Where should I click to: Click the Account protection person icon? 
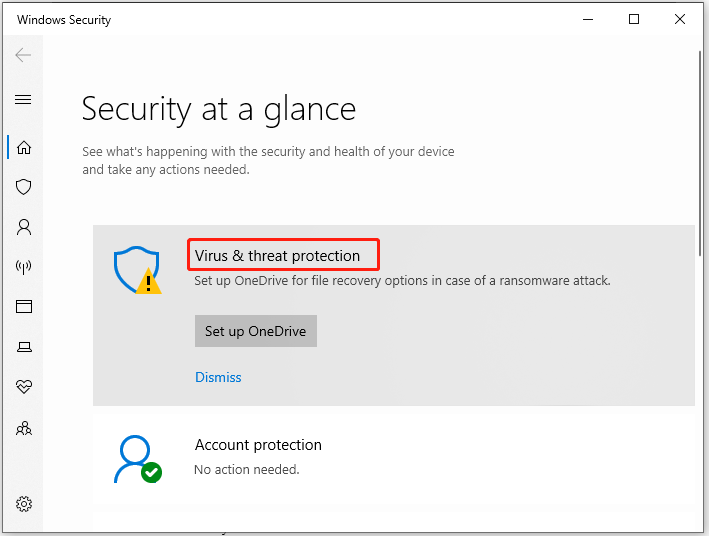click(136, 459)
